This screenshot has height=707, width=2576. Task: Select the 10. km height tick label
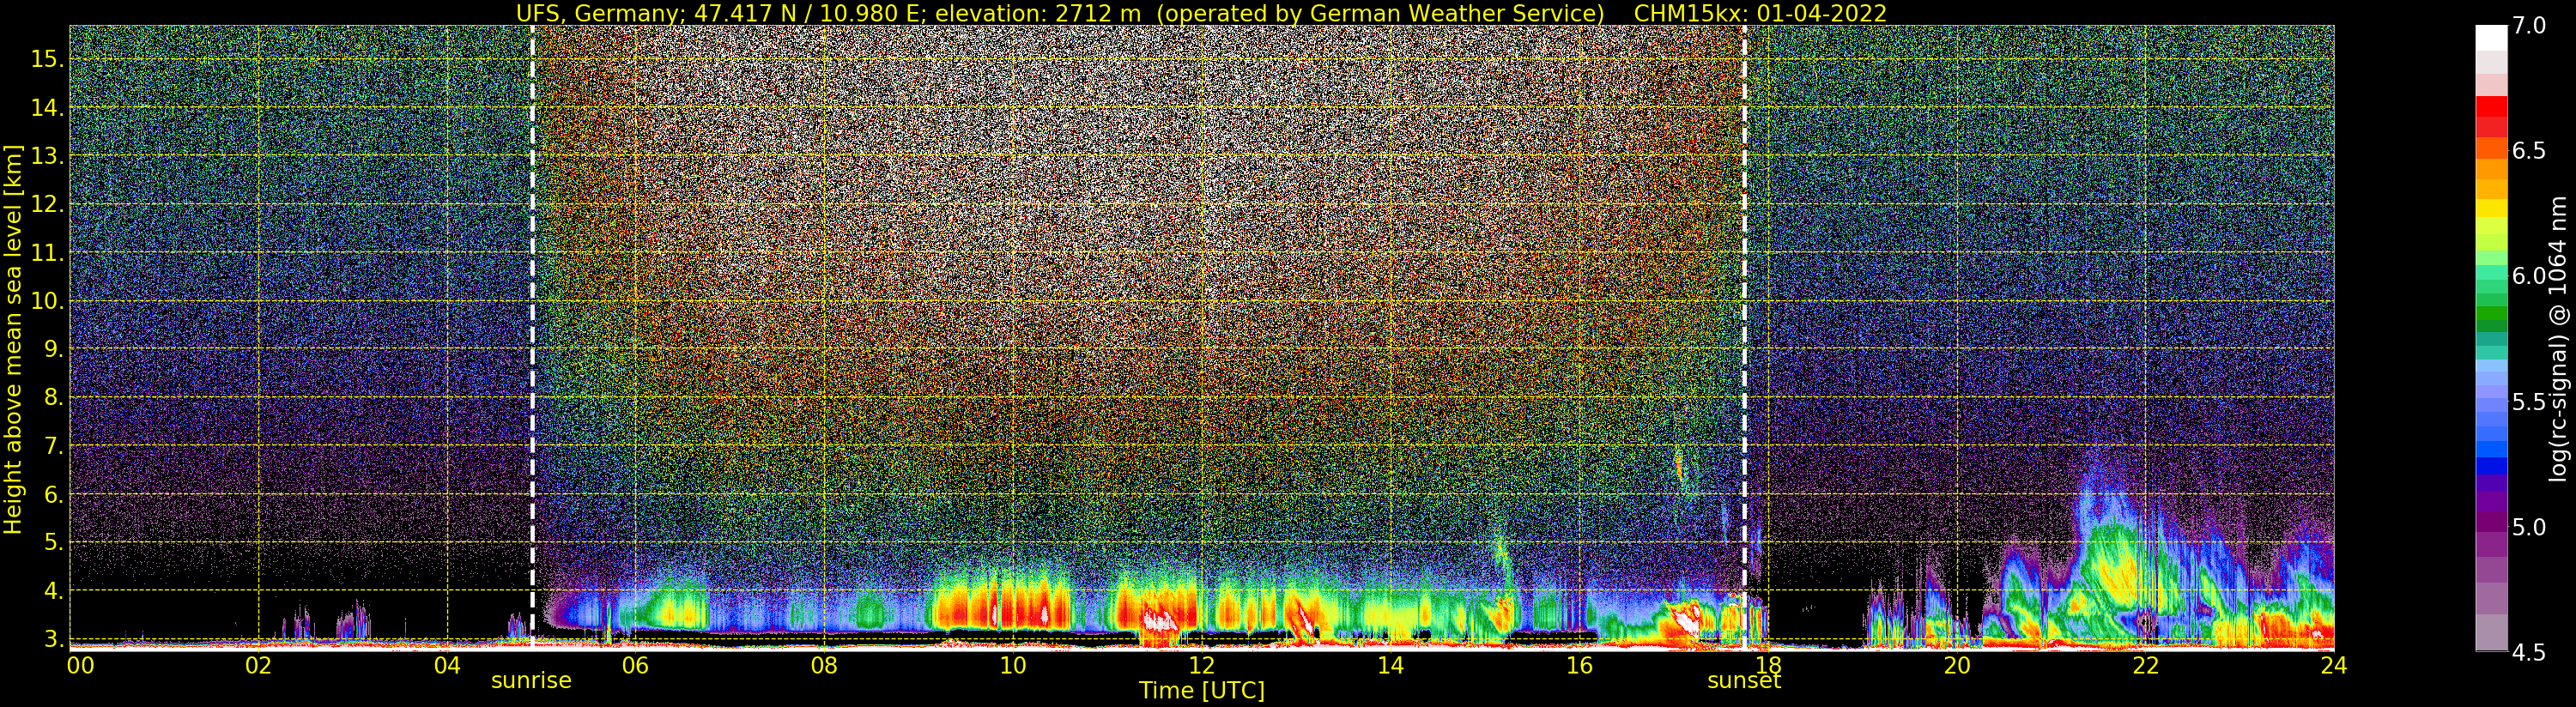point(46,301)
